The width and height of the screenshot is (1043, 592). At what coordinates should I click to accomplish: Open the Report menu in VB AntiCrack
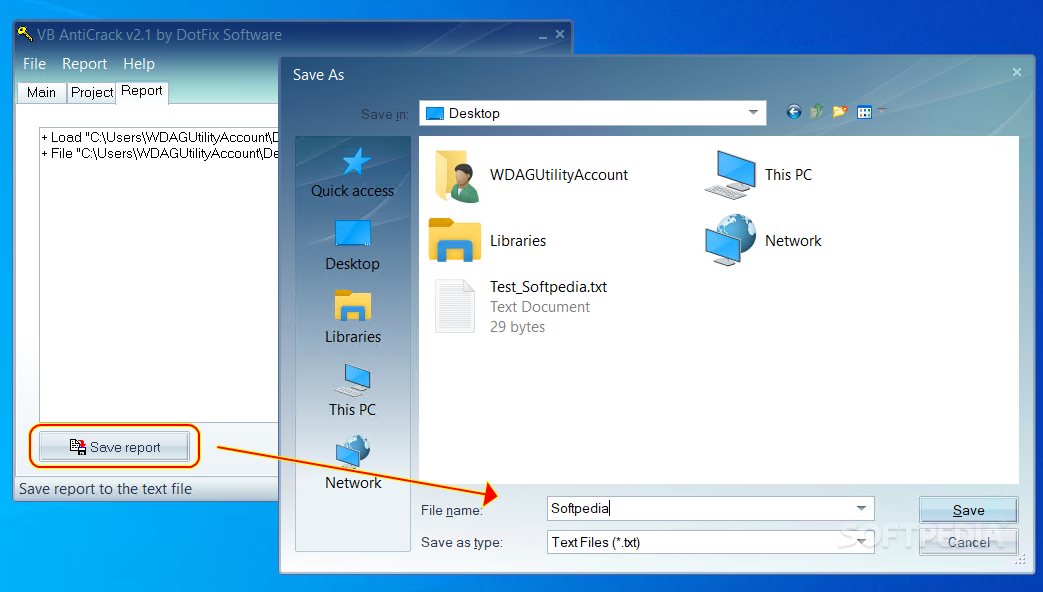coord(84,64)
